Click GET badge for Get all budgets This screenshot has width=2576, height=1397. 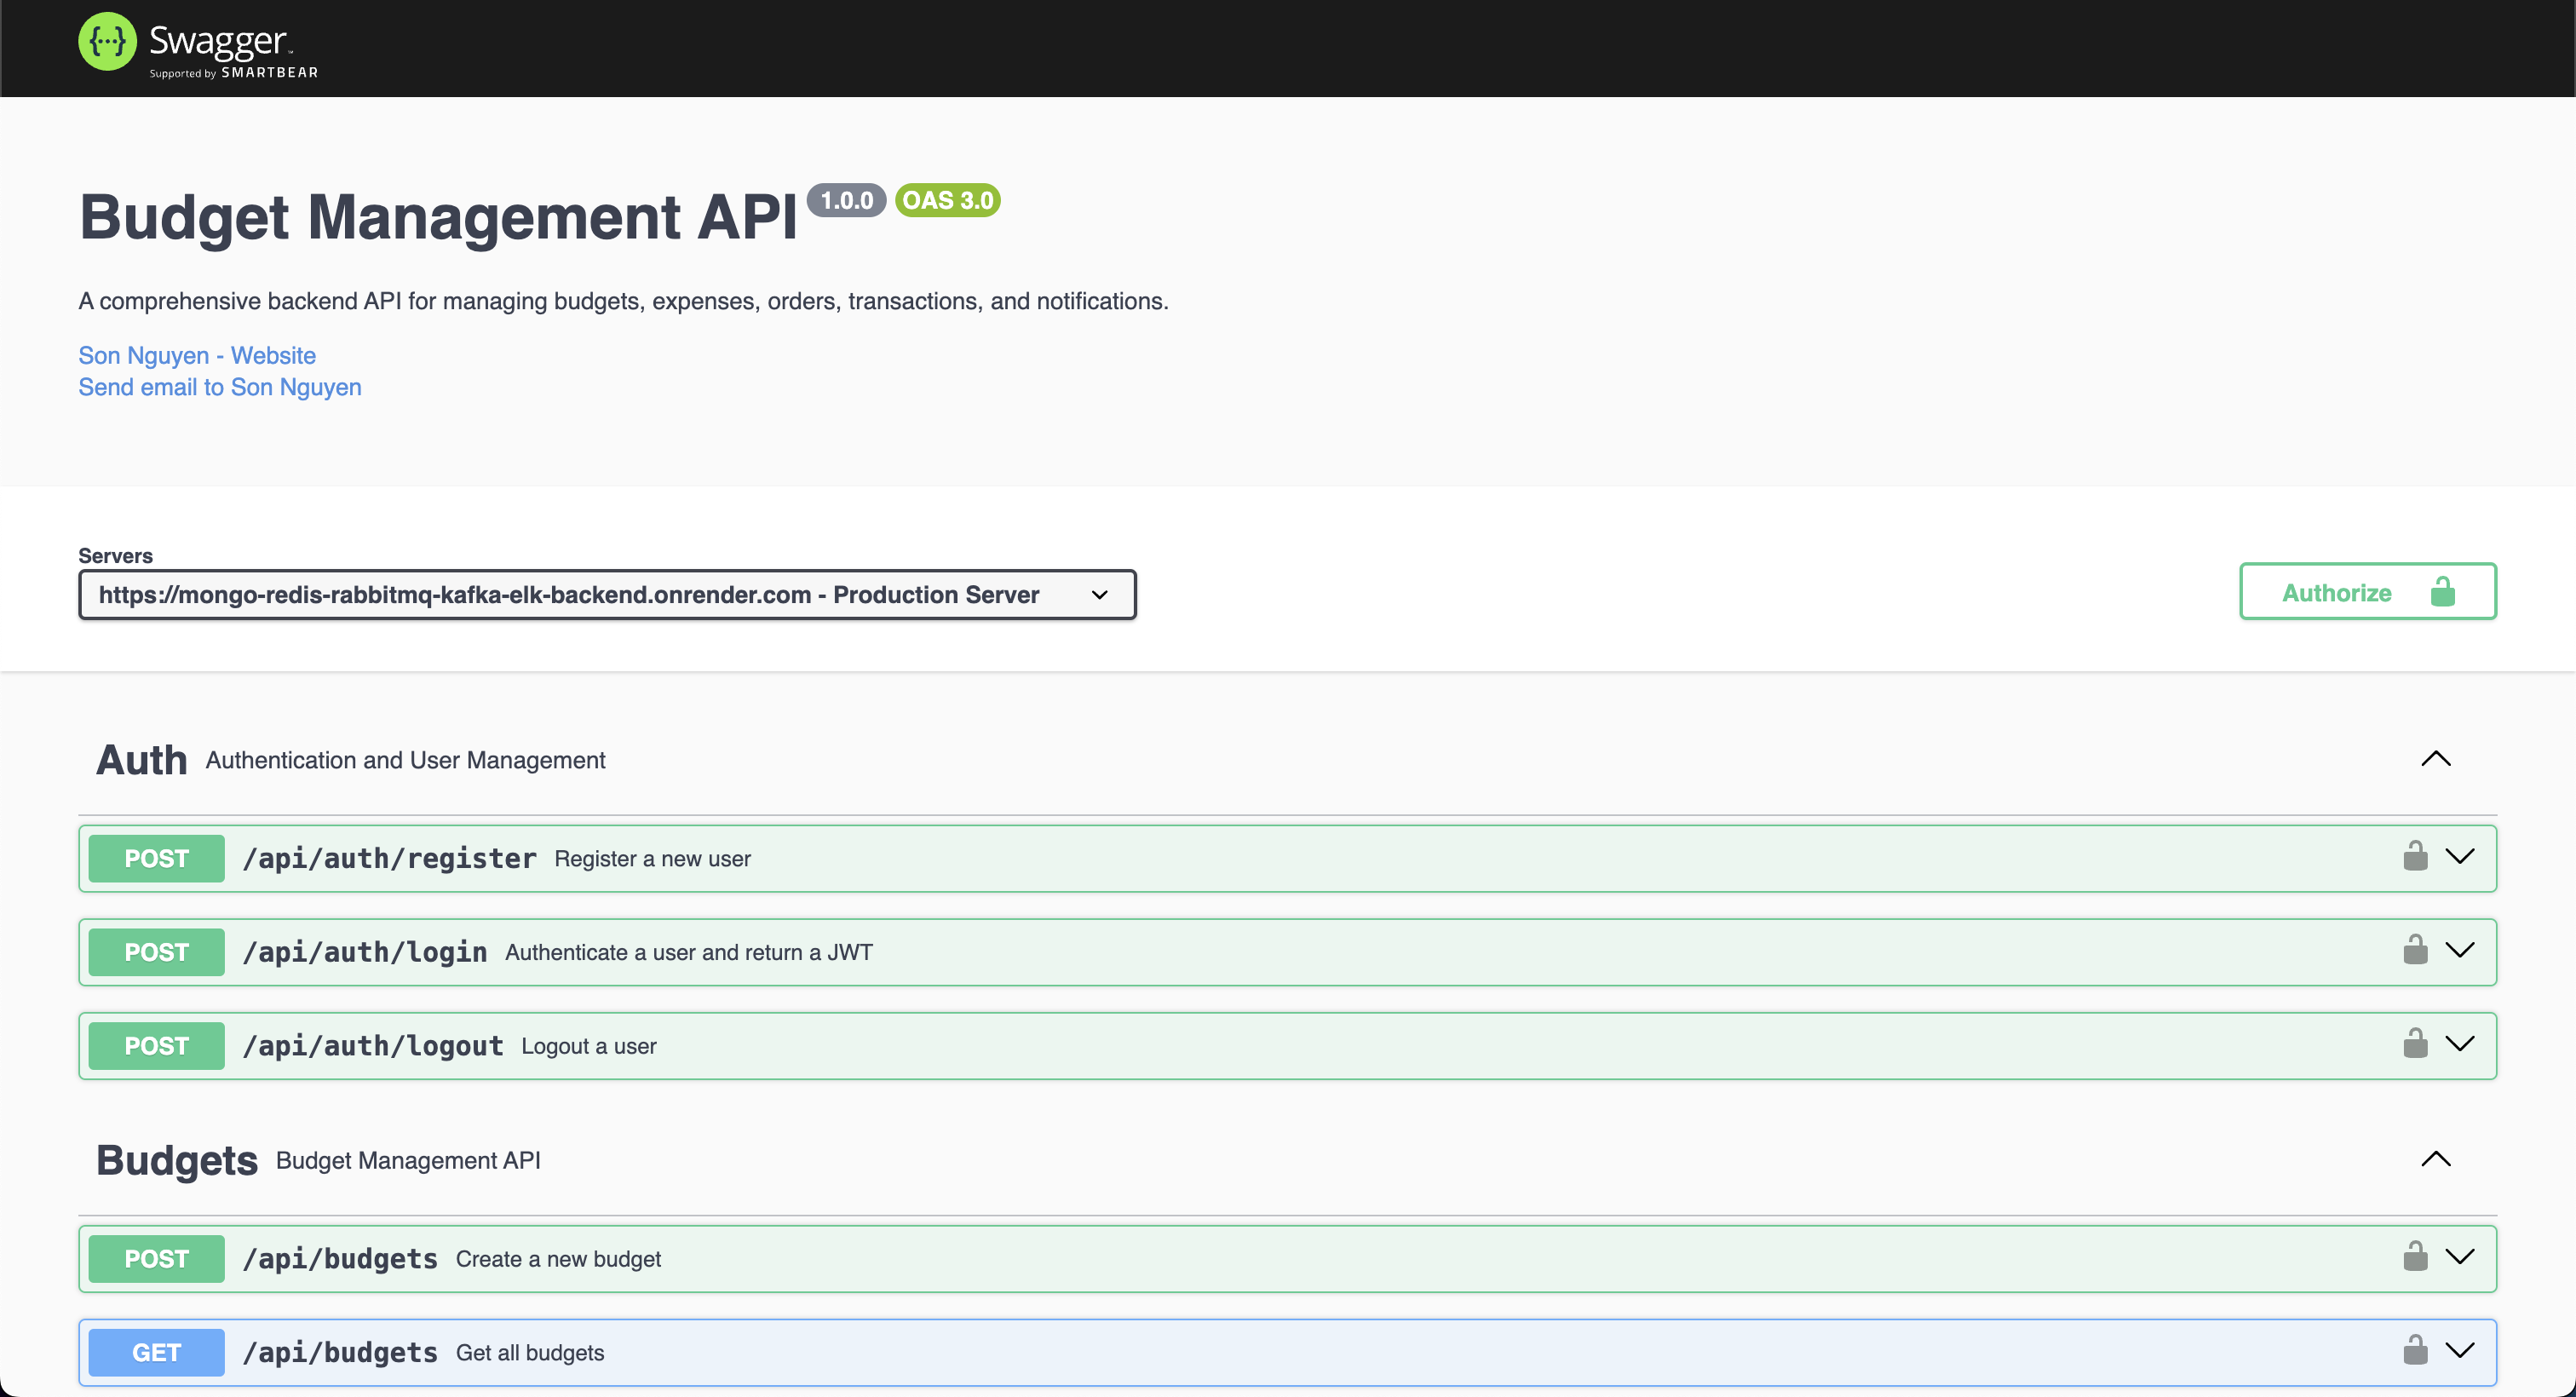[x=156, y=1353]
